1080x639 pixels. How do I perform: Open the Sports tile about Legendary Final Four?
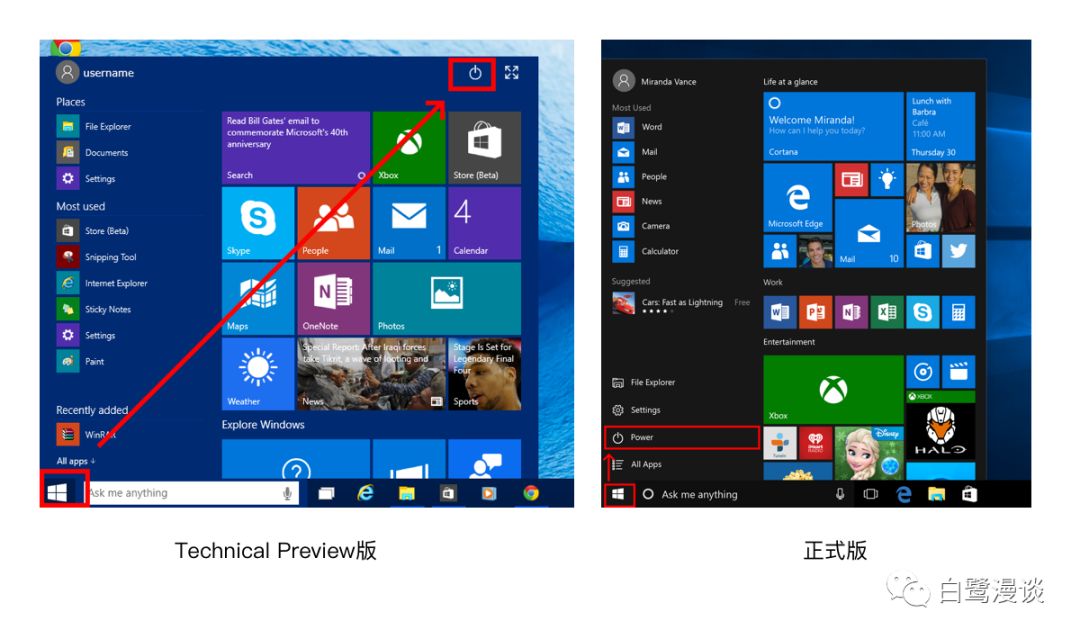click(x=484, y=374)
